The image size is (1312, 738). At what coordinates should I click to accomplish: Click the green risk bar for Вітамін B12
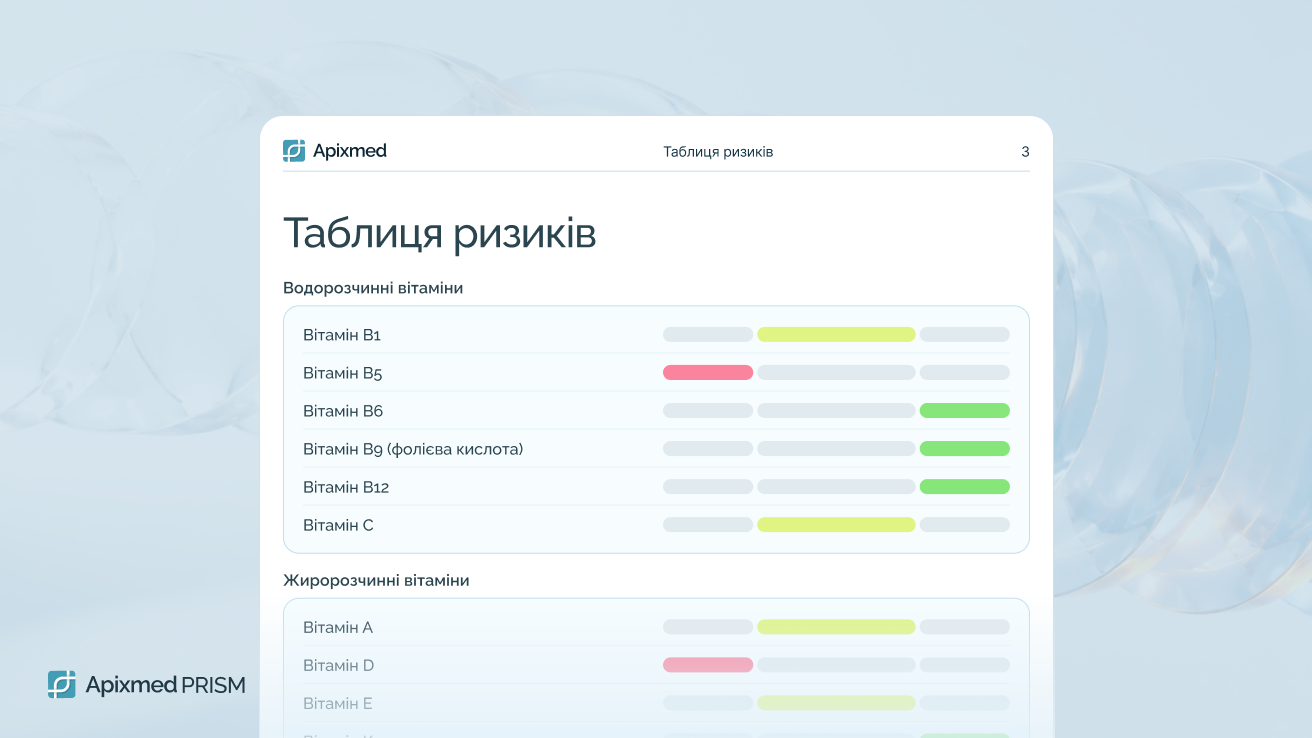pos(965,487)
